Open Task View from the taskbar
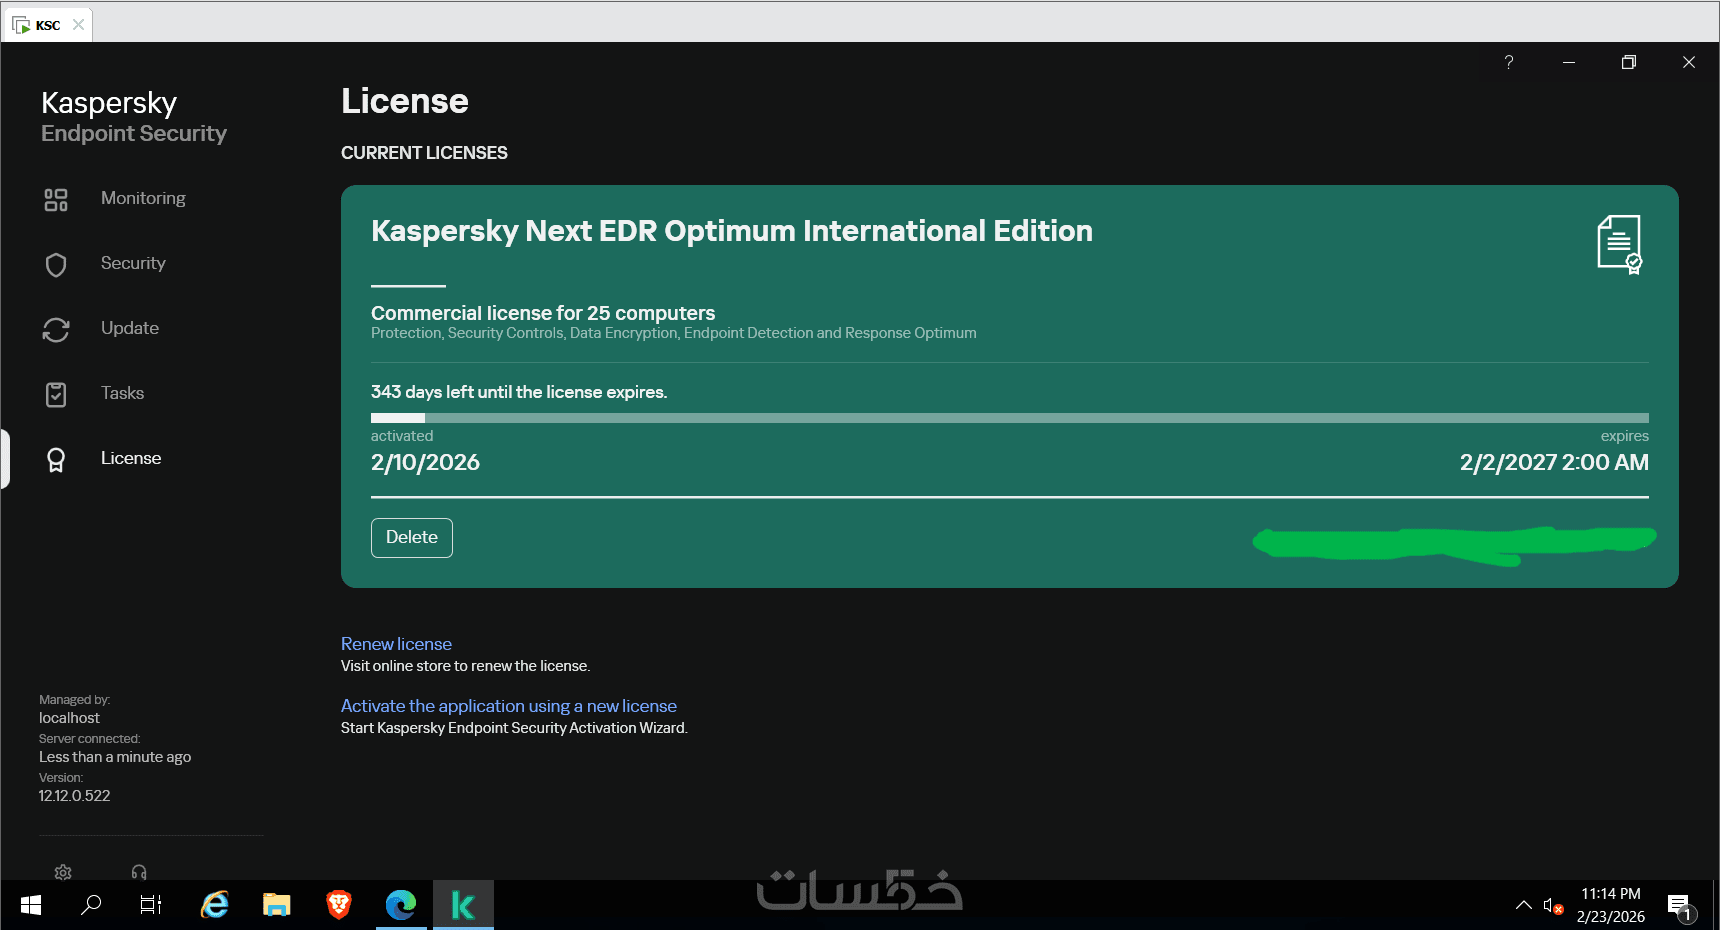 click(x=151, y=905)
